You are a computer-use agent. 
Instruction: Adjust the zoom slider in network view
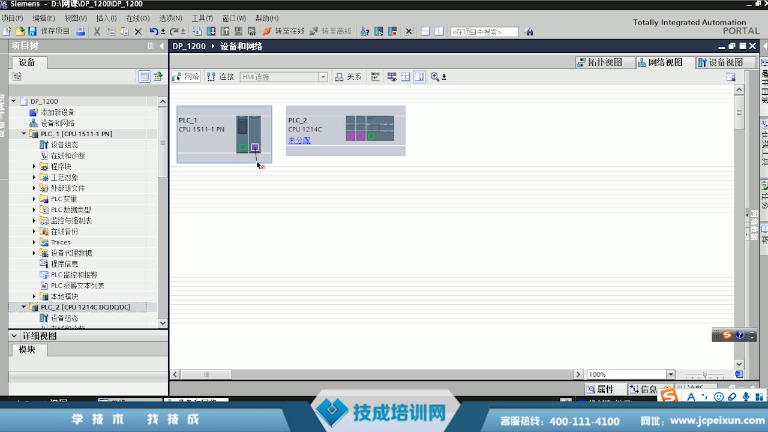point(705,375)
